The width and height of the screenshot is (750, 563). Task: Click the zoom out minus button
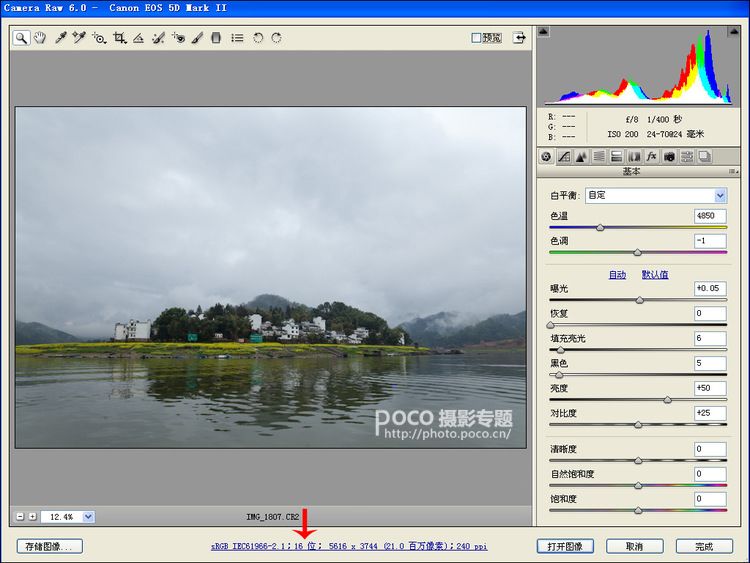[20, 517]
